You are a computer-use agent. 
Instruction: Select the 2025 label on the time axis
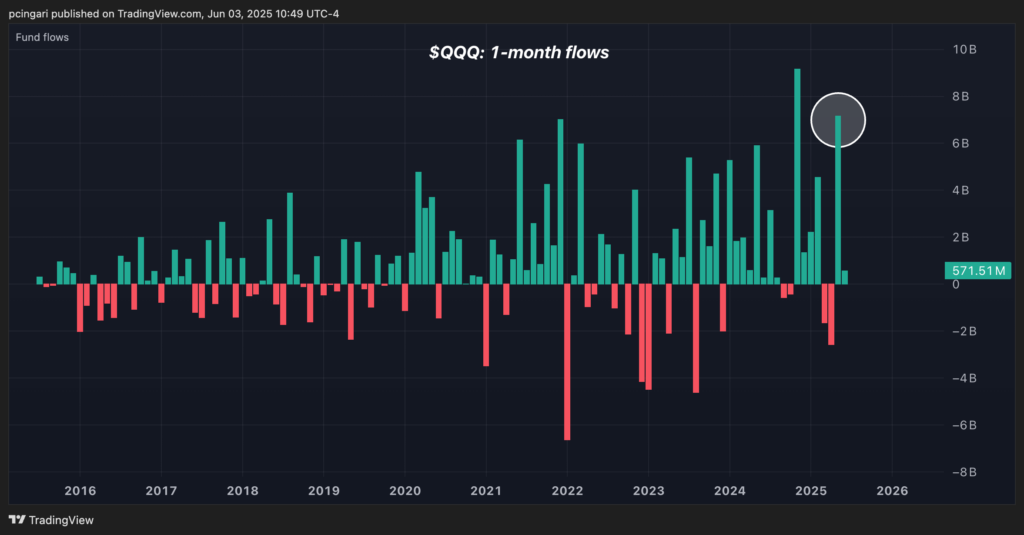click(x=810, y=491)
